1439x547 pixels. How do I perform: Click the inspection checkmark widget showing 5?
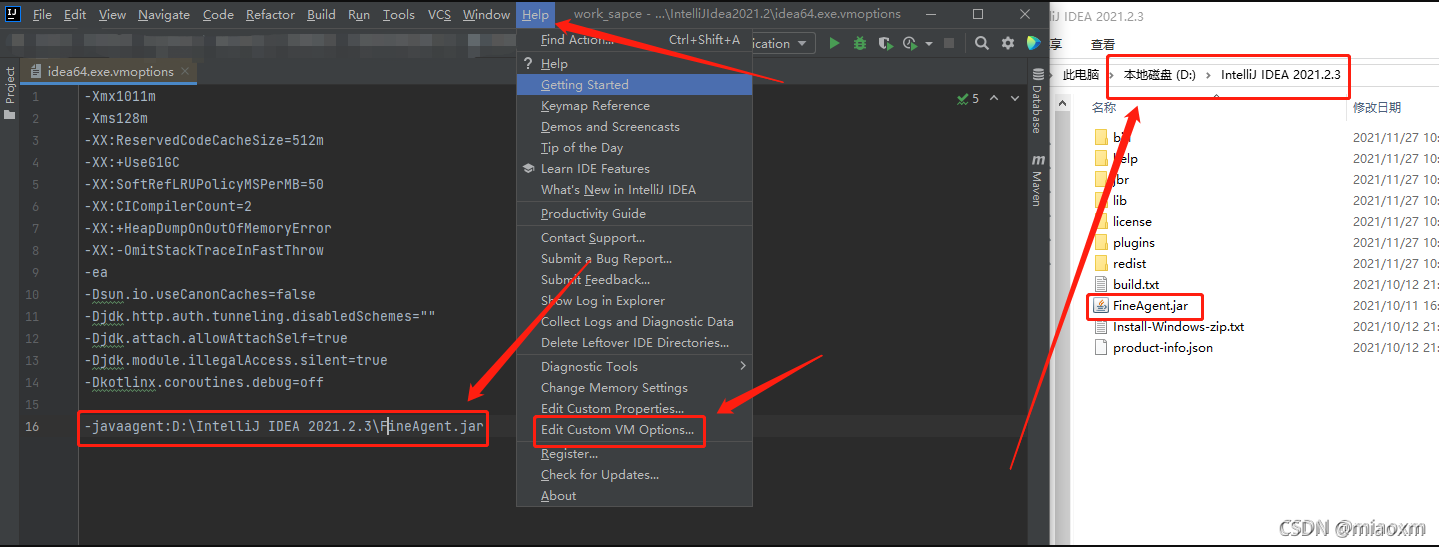968,98
